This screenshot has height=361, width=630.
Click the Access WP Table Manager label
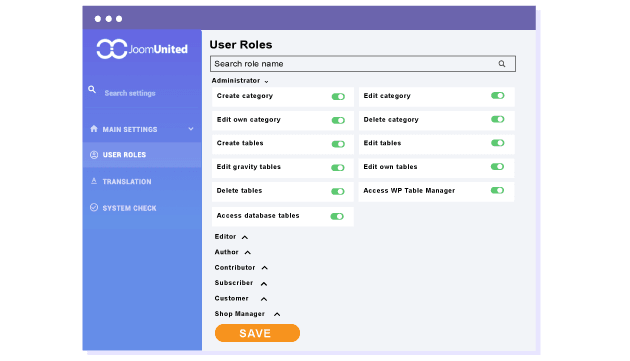coord(409,191)
